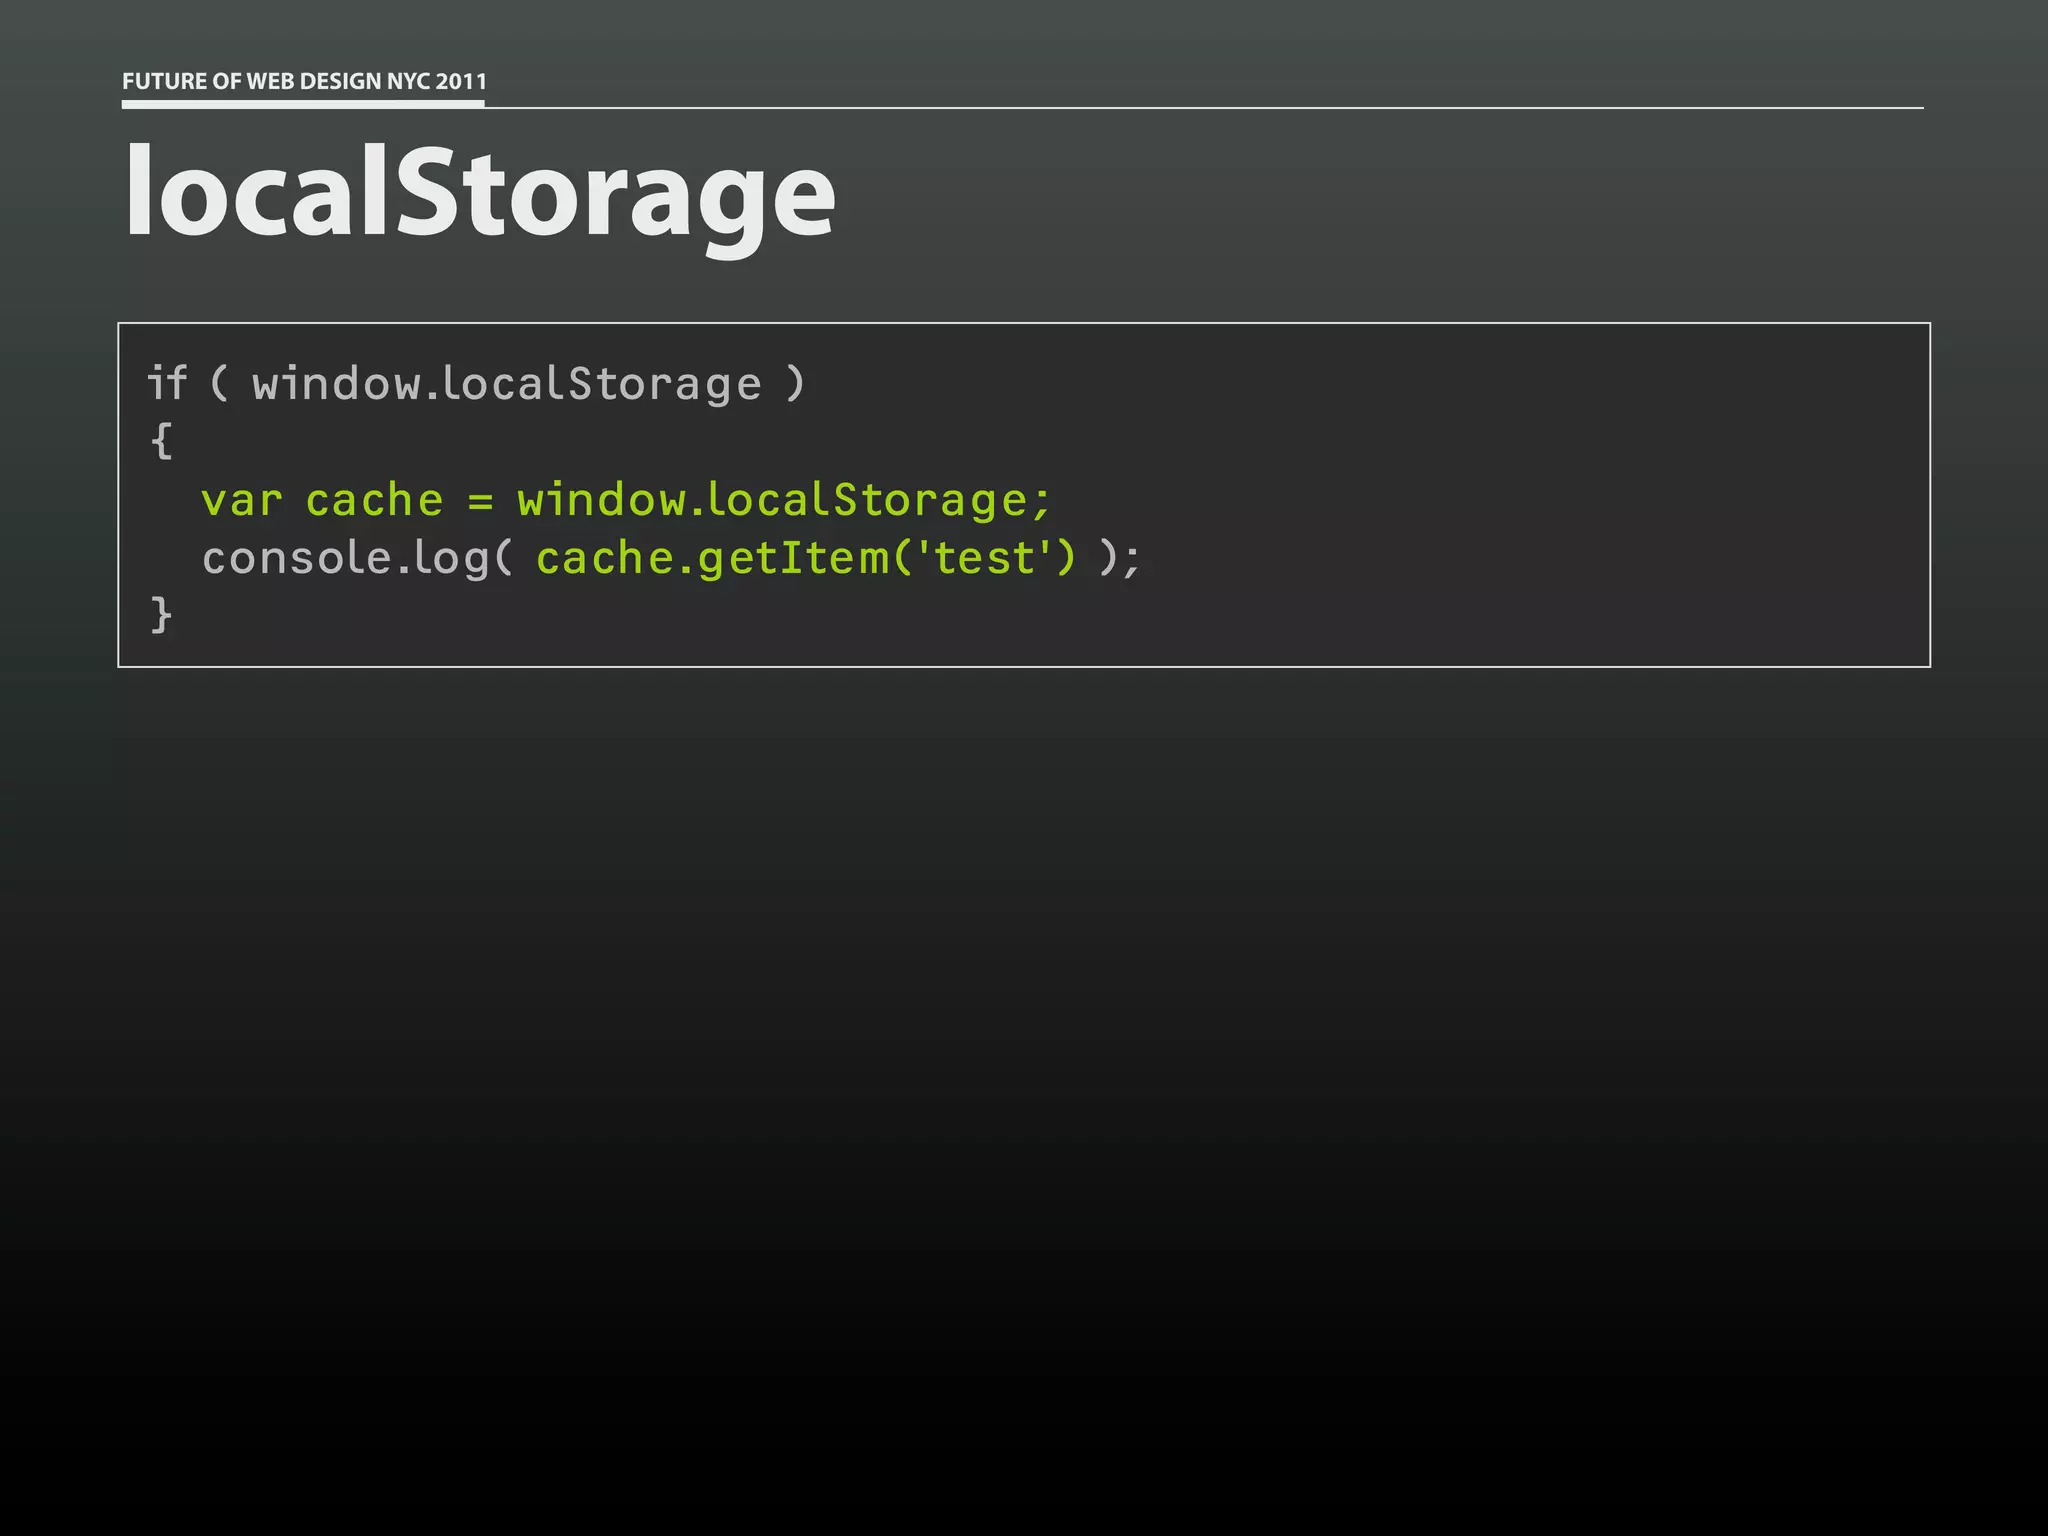Click the green "cache.getItem" method call

711,558
